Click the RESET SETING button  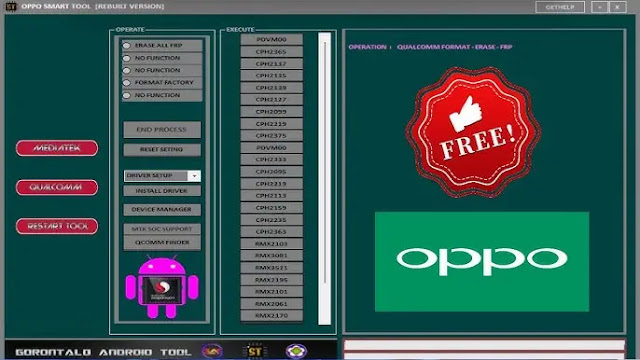coord(162,149)
